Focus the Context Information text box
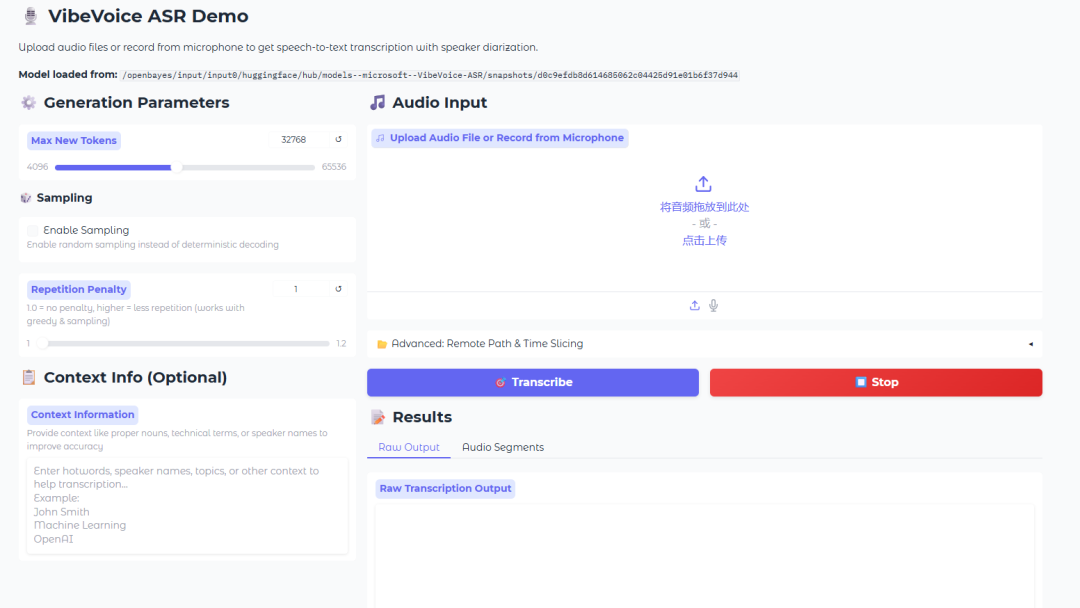 (x=187, y=505)
